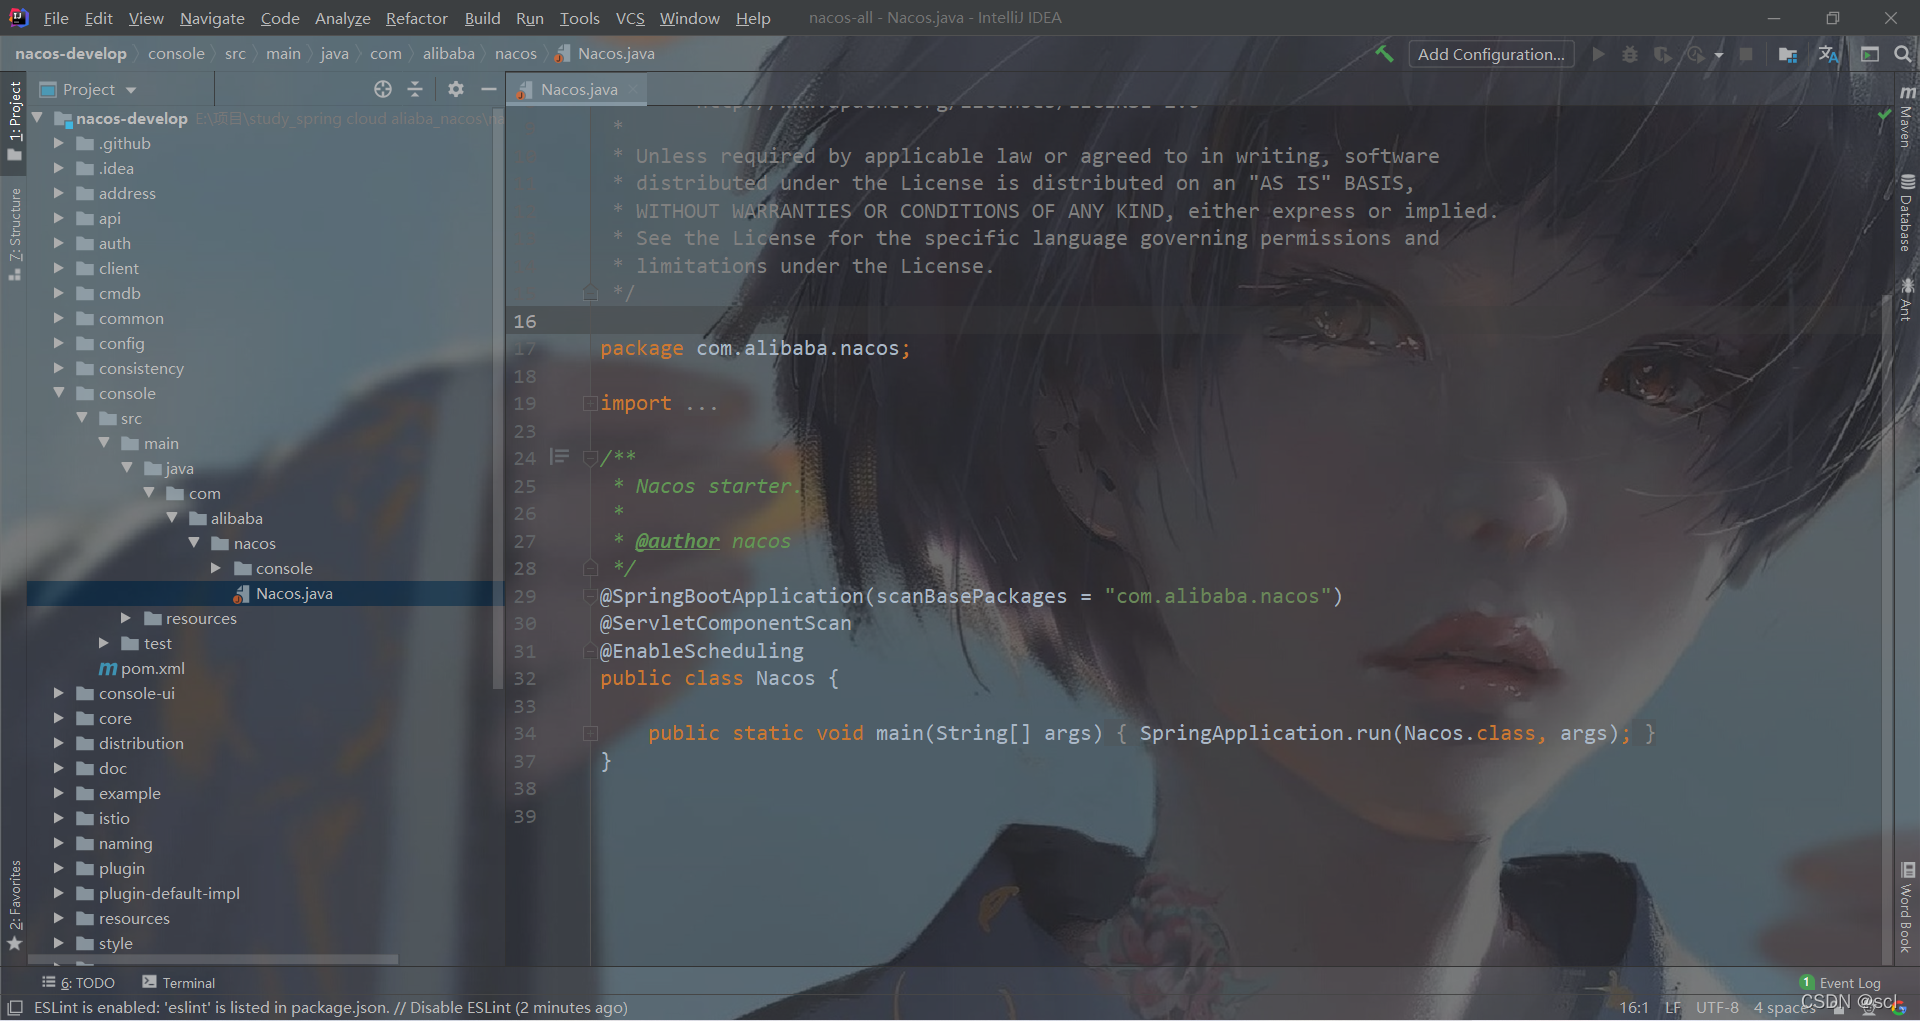The width and height of the screenshot is (1920, 1021).
Task: Open the Word Book tool window
Action: pyautogui.click(x=1906, y=908)
